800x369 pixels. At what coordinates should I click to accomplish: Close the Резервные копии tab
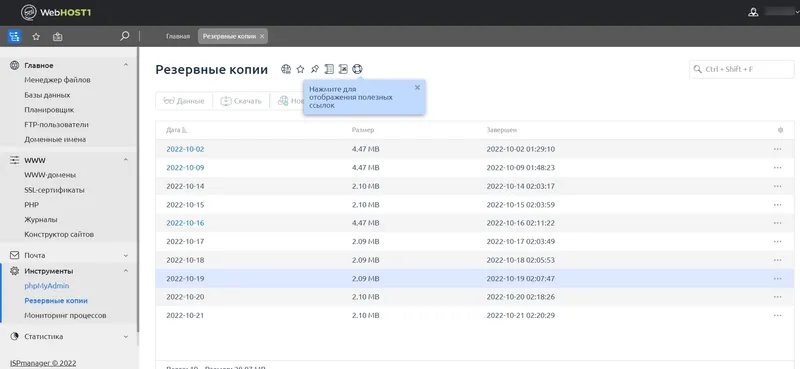262,36
